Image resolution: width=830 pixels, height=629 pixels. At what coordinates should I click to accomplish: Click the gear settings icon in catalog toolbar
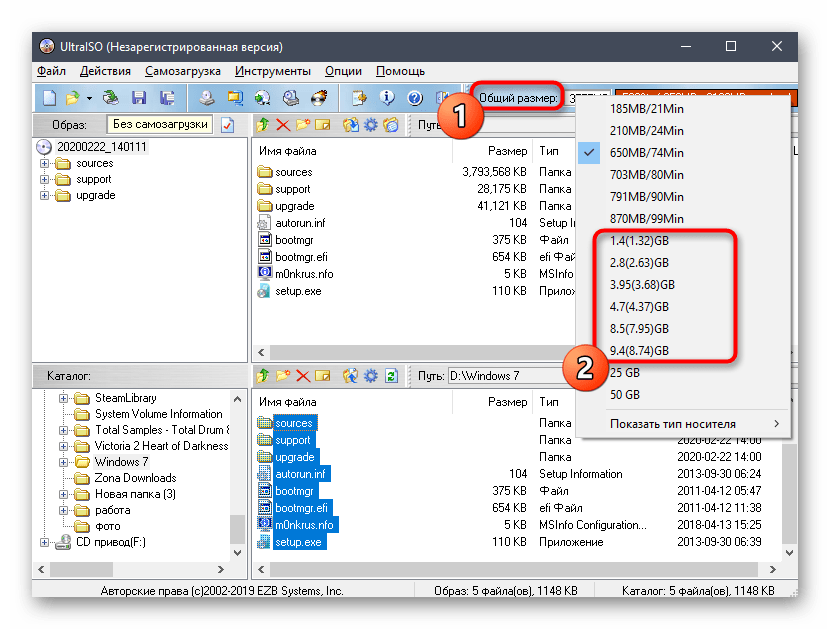[370, 376]
